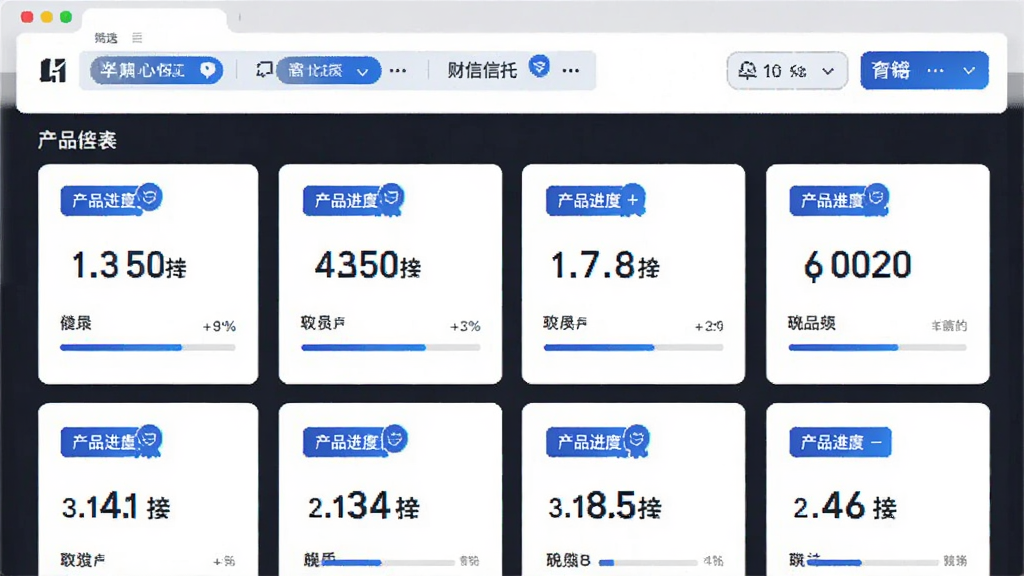1024x576 pixels.
Task: Click the progress bar on the 4350 card
Action: 391,347
